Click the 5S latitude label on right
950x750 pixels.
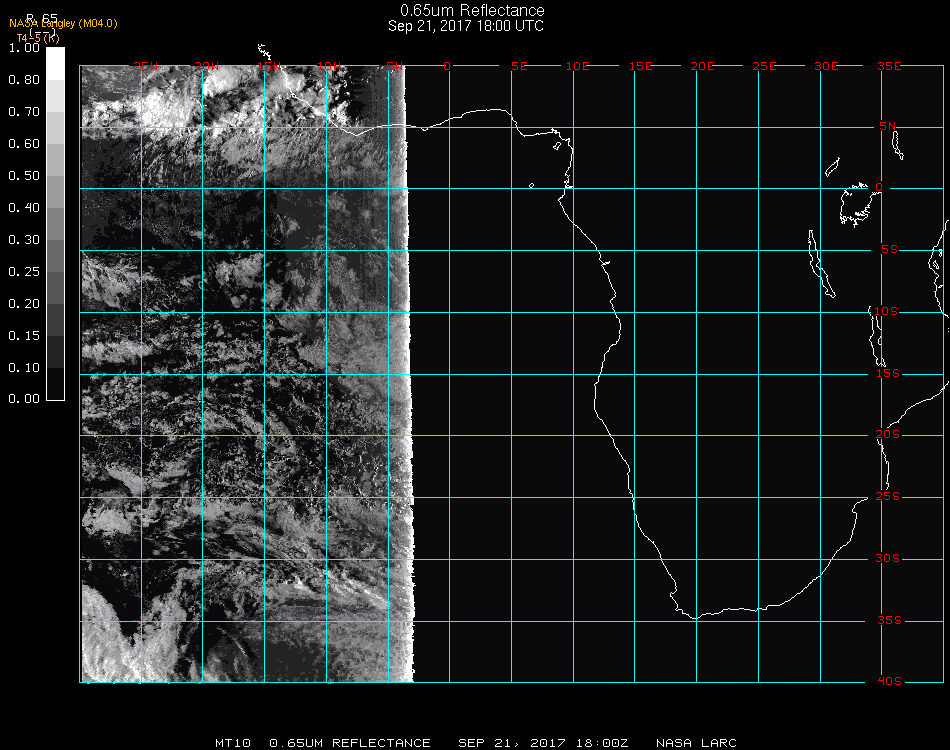click(x=888, y=250)
